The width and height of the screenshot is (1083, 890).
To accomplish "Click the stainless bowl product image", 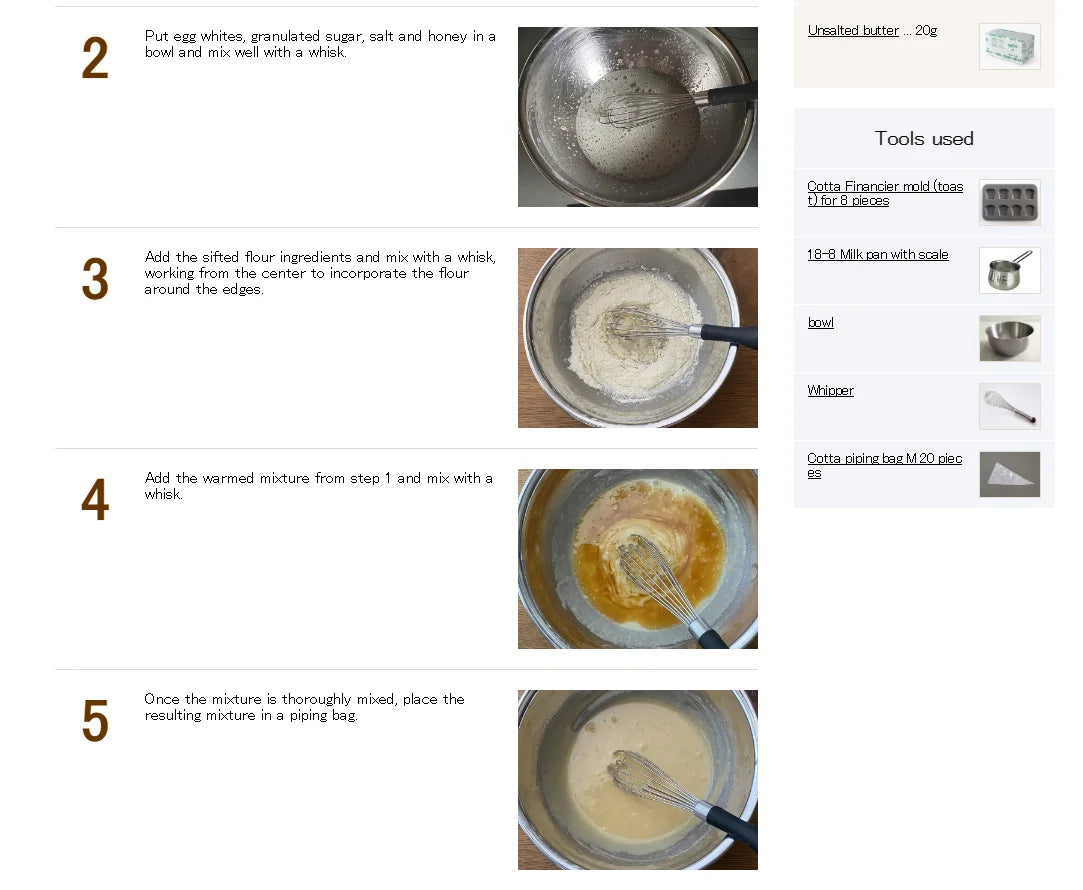I will 1010,338.
